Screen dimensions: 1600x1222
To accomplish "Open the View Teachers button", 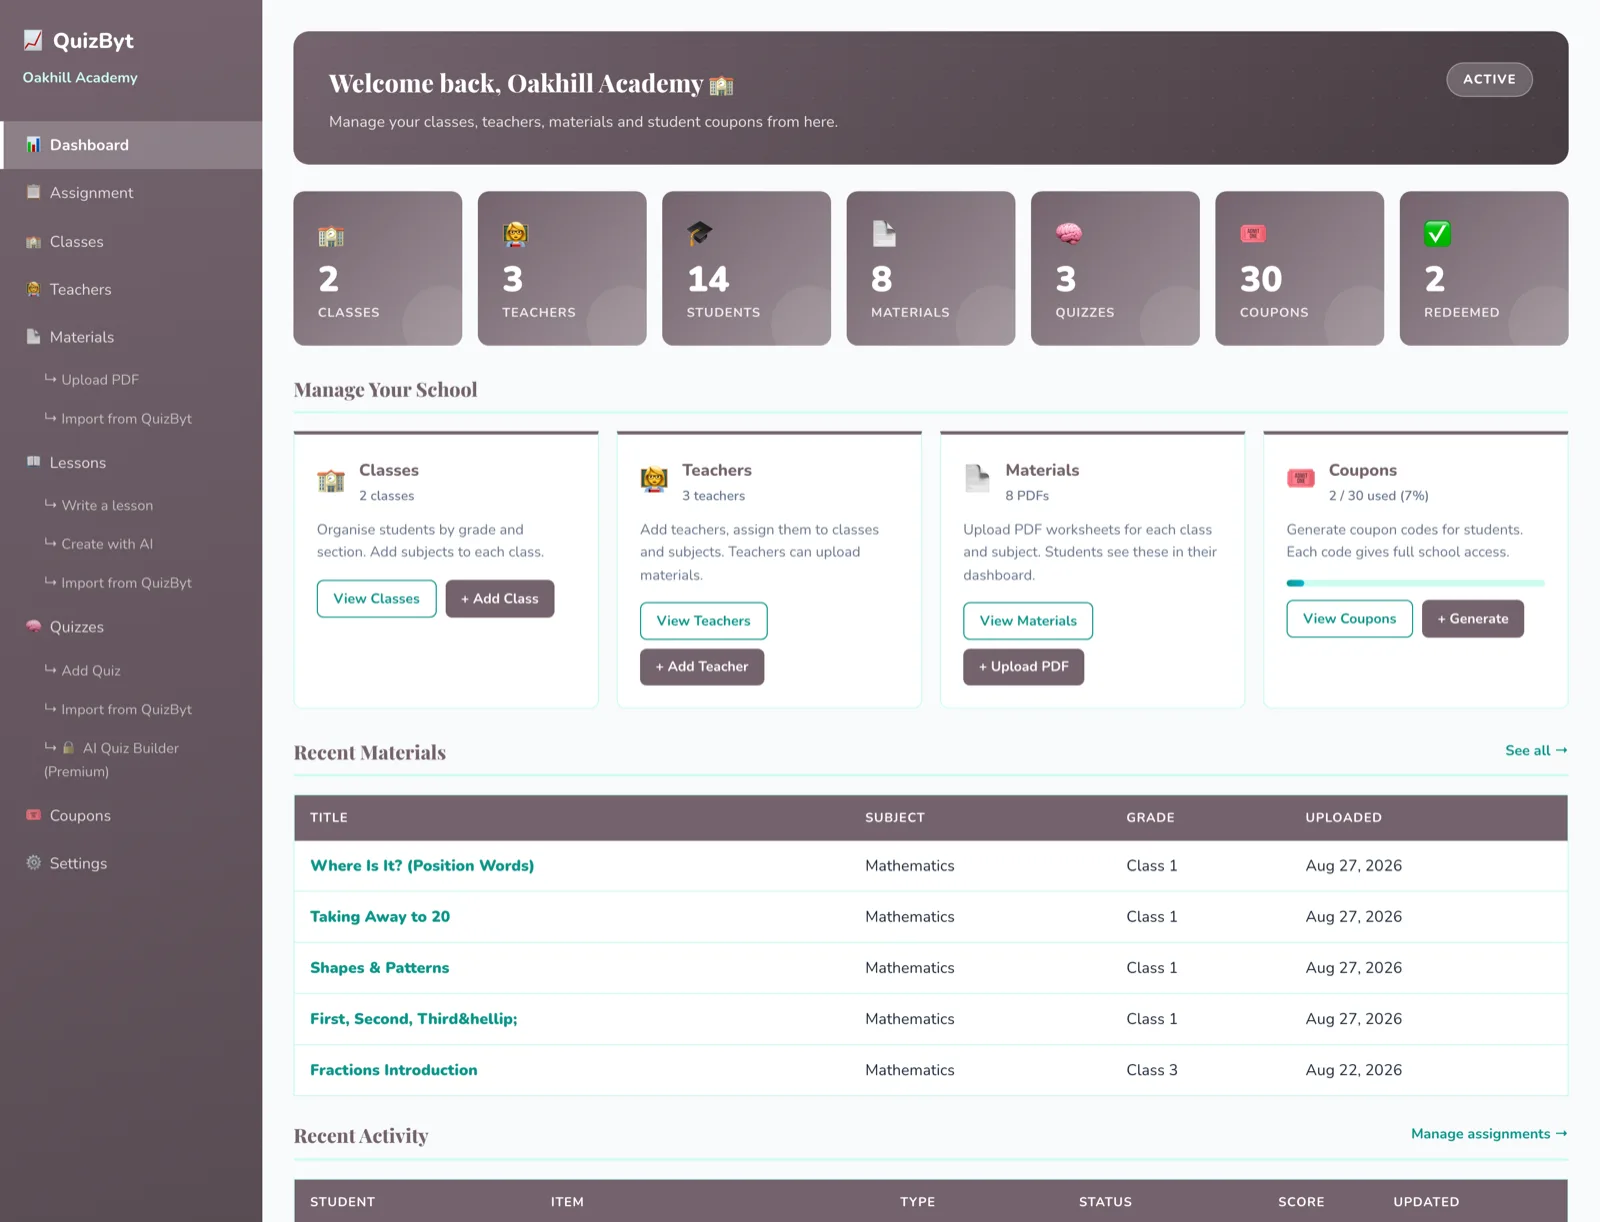I will click(x=704, y=621).
